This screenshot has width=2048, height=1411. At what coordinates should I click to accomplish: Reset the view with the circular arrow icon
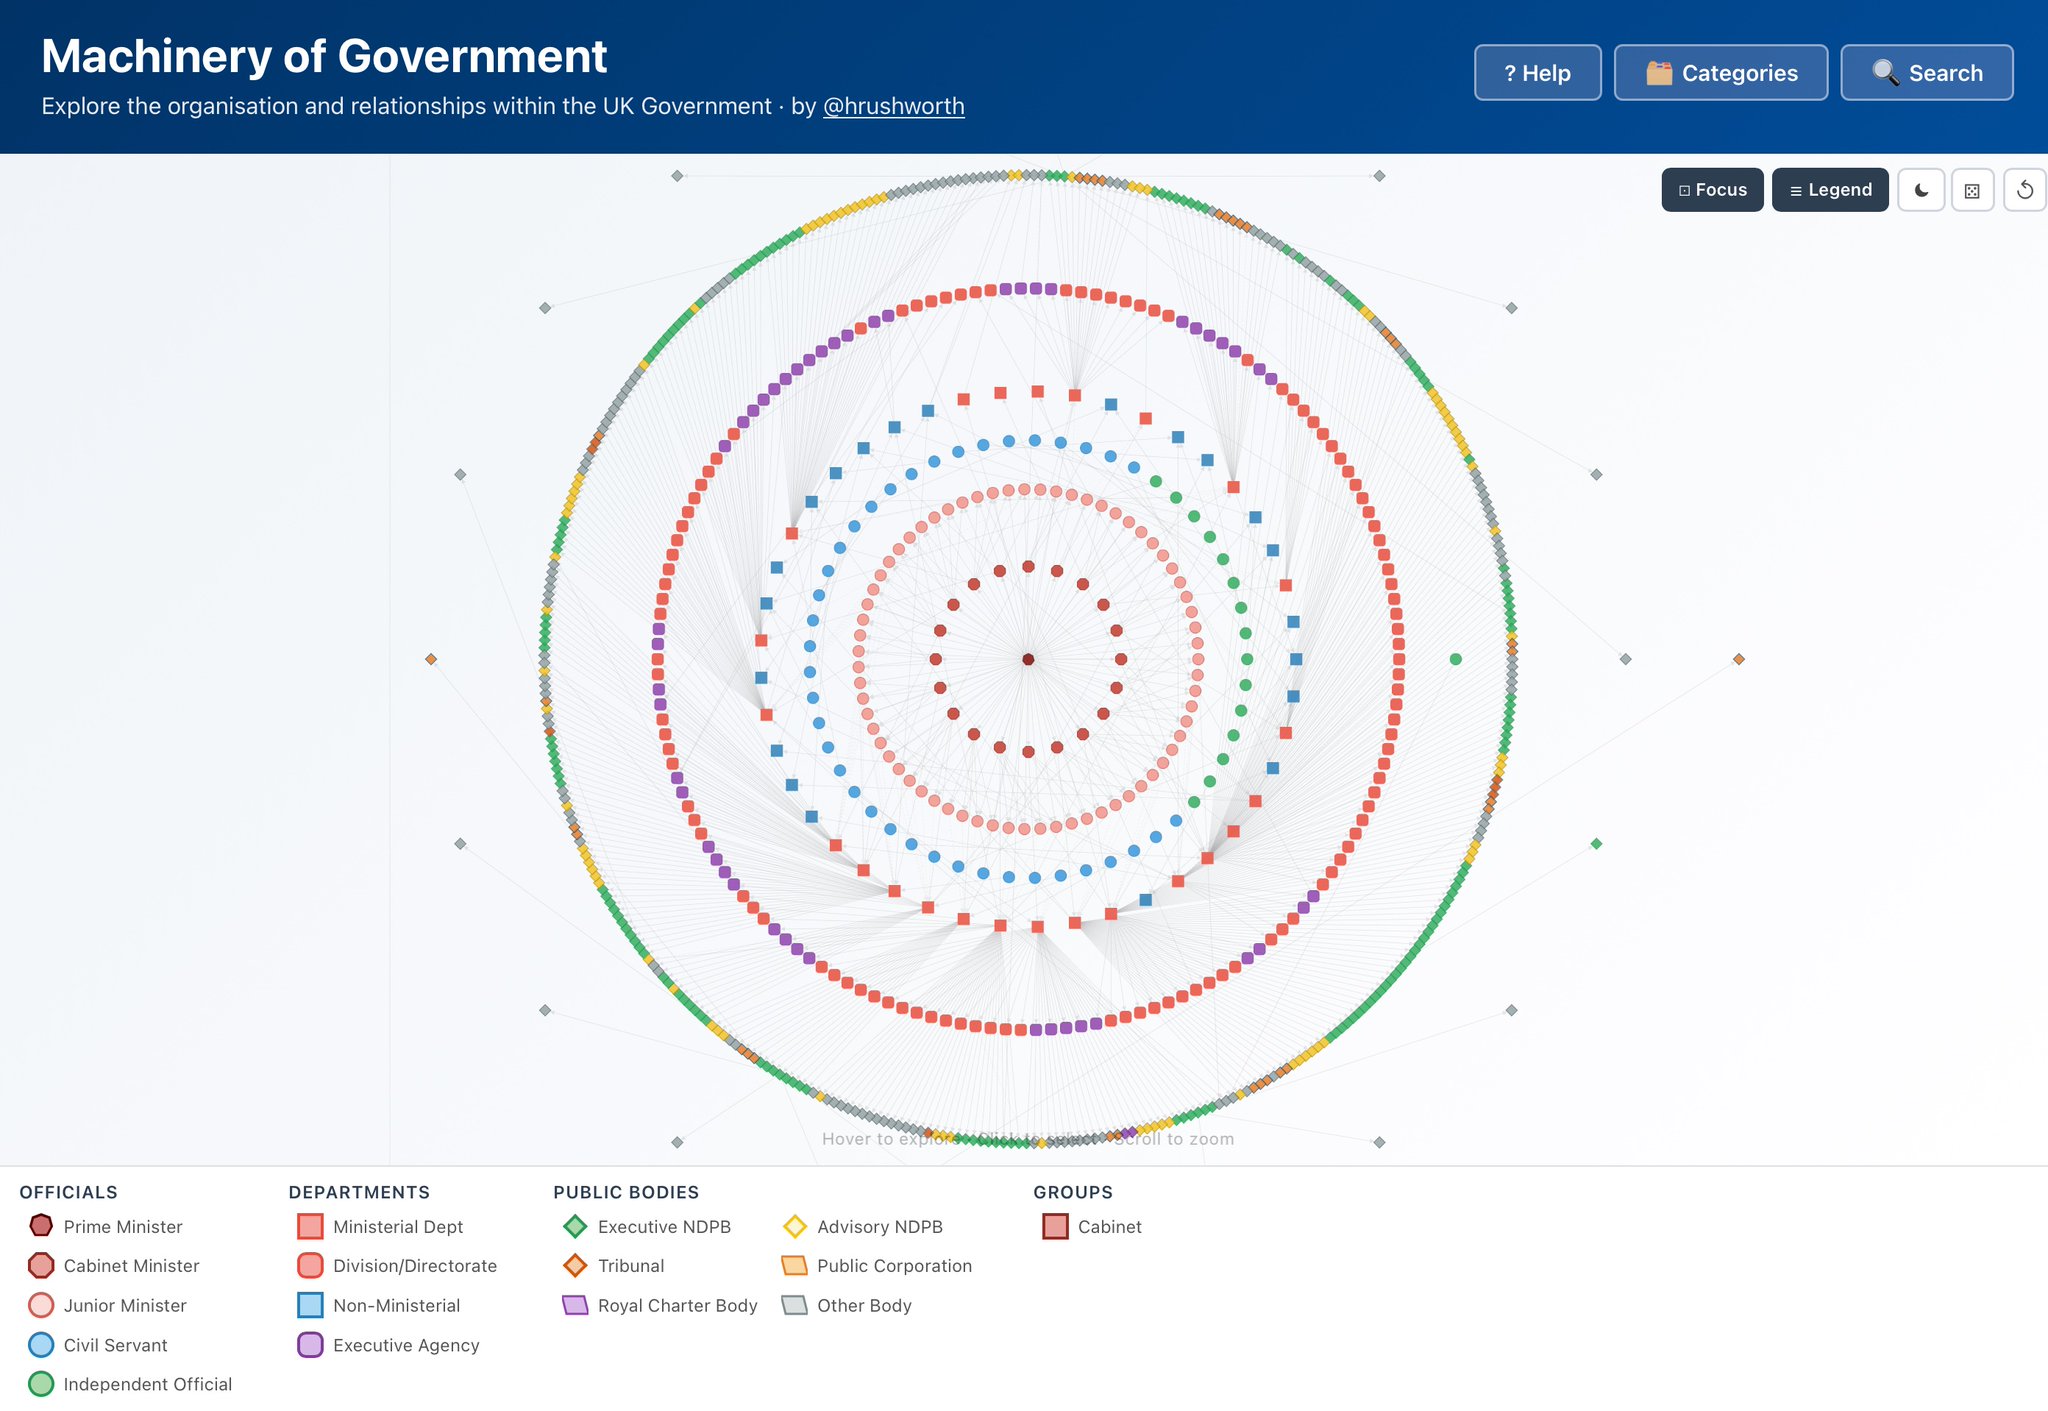(x=2025, y=190)
